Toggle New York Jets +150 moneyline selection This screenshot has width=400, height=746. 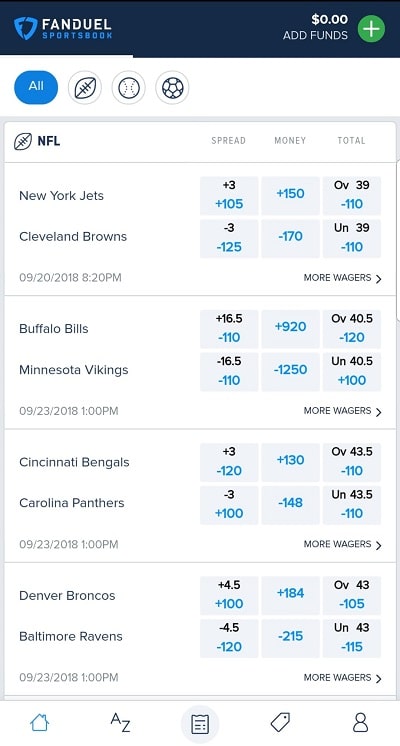(290, 196)
